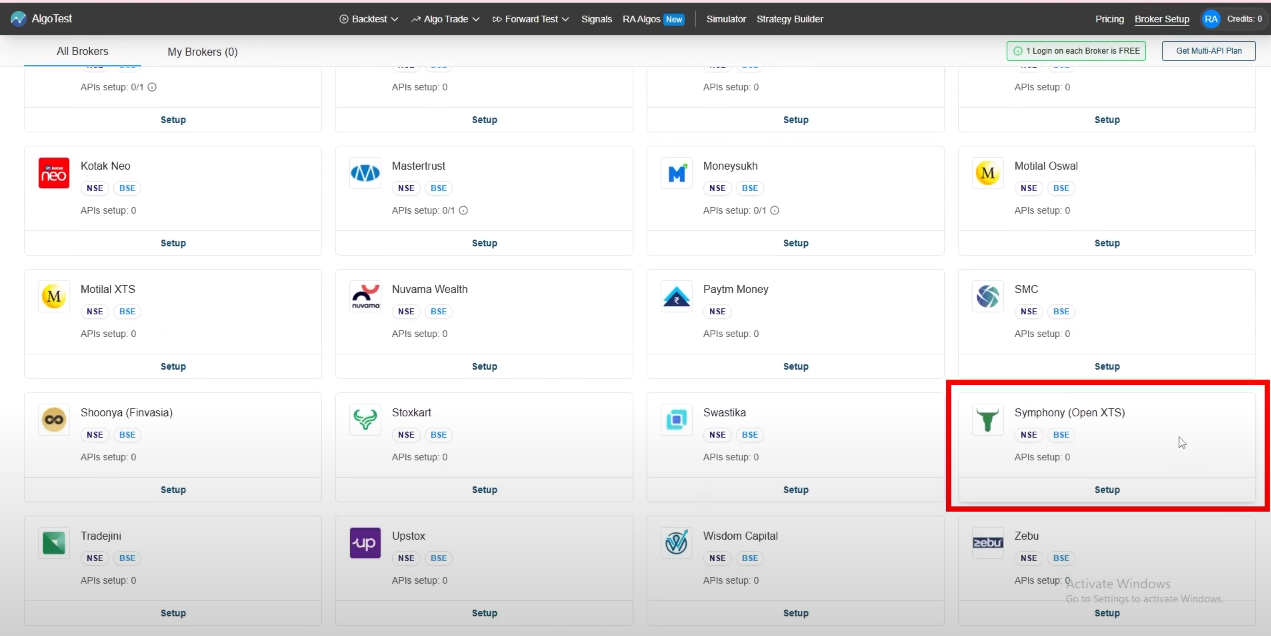1271x636 pixels.
Task: Click Setup for Paytm Money
Action: click(796, 366)
